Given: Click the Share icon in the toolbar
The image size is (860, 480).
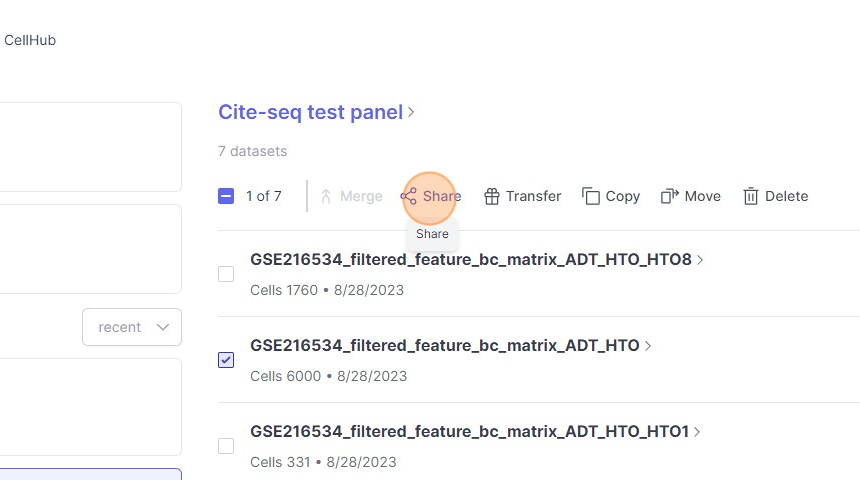Looking at the screenshot, I should tap(409, 196).
